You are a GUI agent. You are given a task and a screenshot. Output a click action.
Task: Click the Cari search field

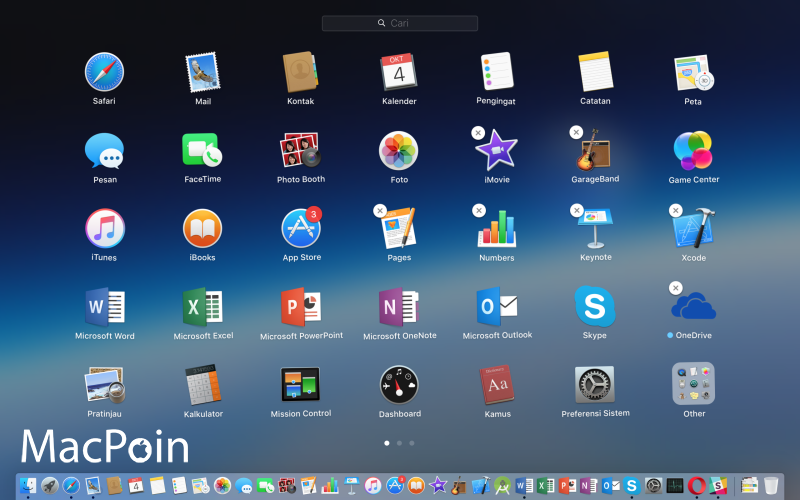(x=400, y=23)
